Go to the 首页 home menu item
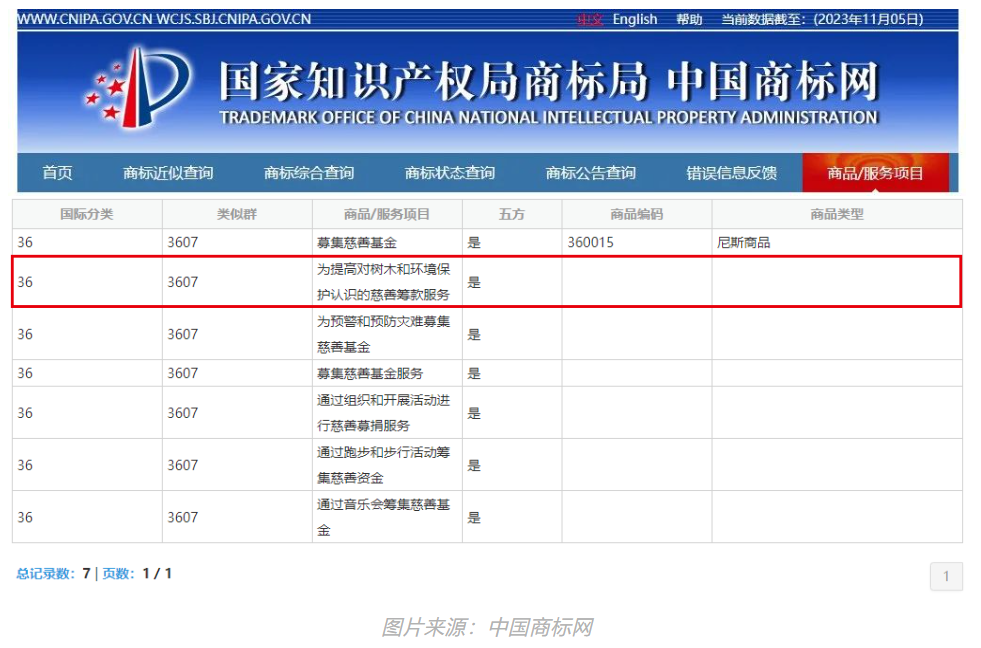 [56, 172]
